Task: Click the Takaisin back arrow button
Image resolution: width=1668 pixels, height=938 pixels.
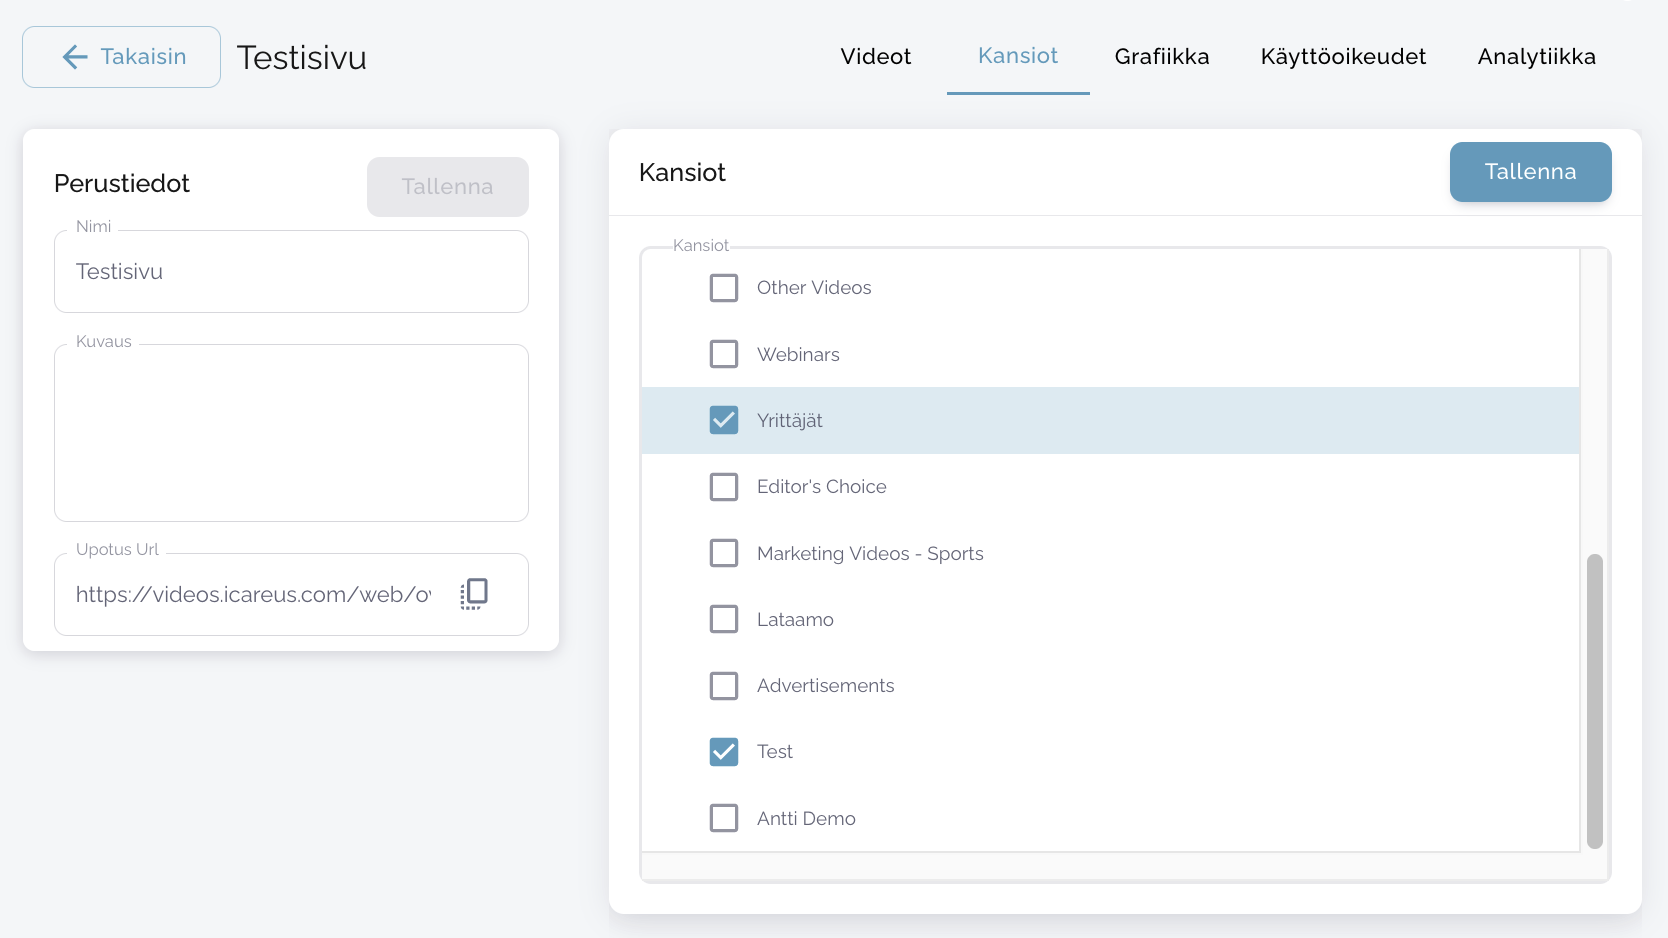Action: point(121,57)
